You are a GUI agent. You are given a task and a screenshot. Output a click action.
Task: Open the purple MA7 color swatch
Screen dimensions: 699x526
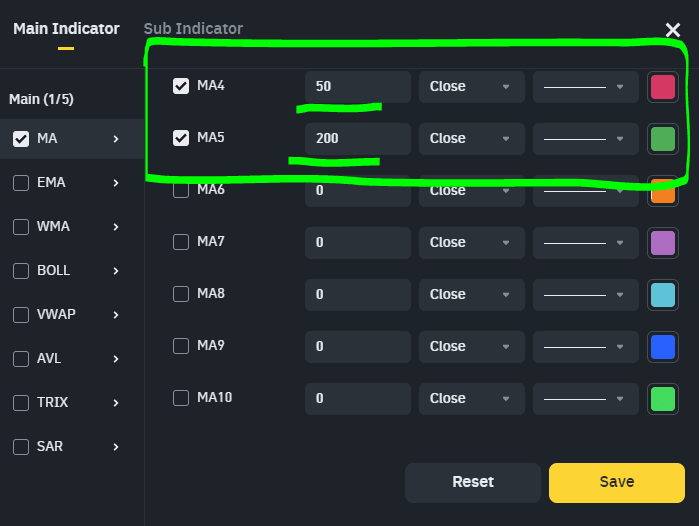point(662,242)
